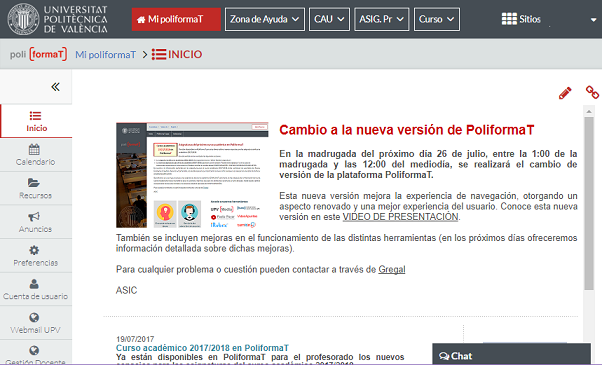Expand the ASIG. Pr dropdown
The image size is (602, 365).
pyautogui.click(x=382, y=19)
